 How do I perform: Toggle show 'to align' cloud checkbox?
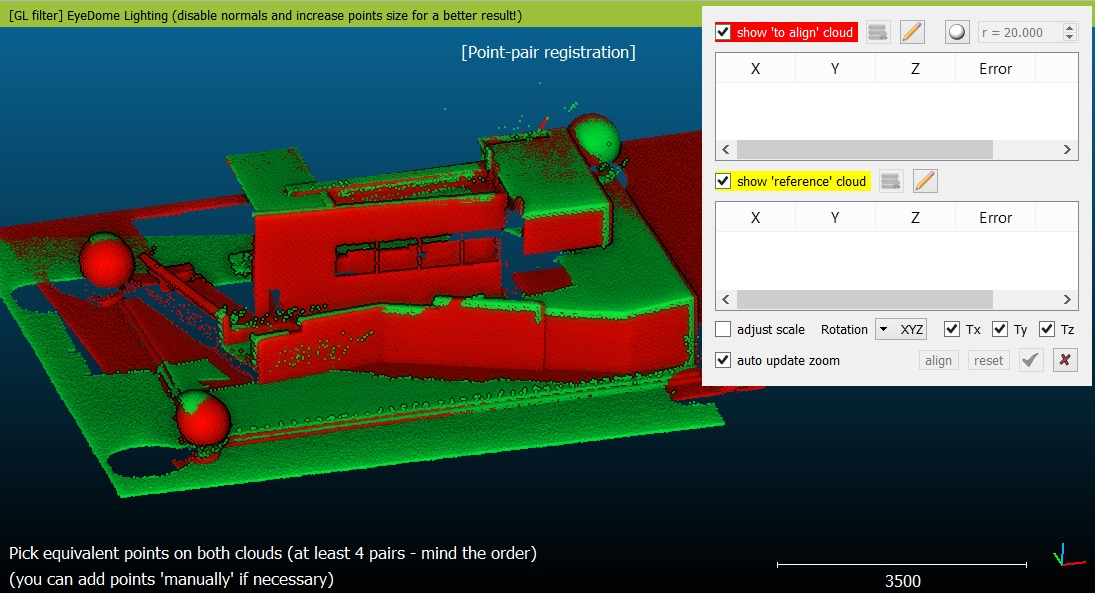click(x=723, y=32)
